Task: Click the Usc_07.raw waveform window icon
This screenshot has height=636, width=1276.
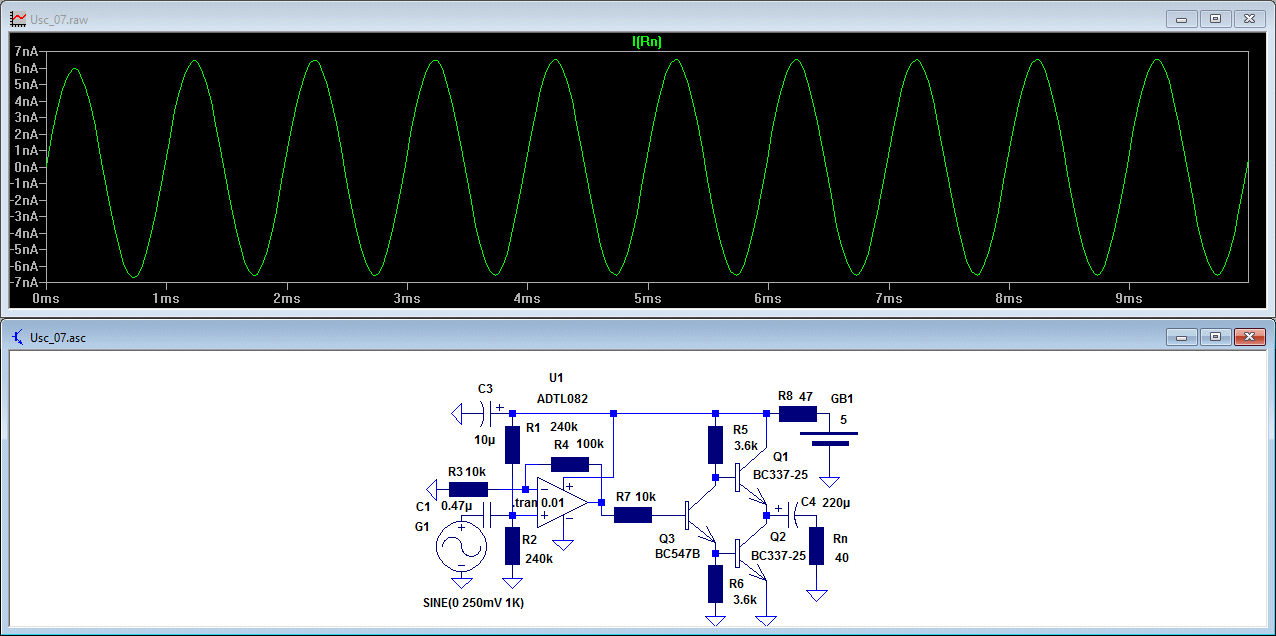Action: point(16,19)
